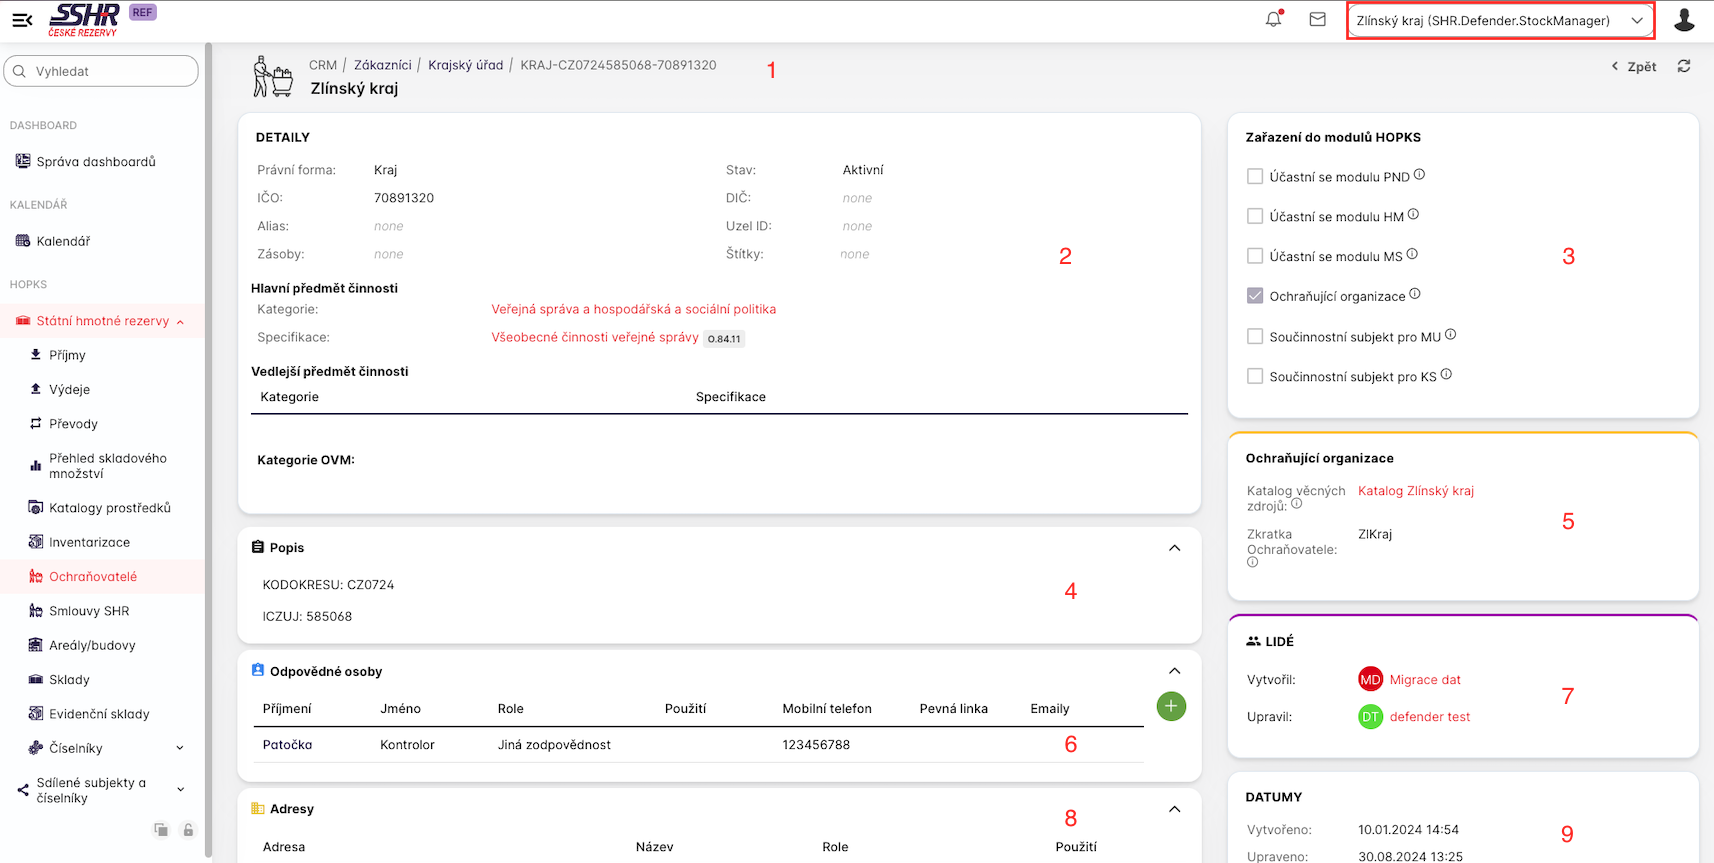Click the Vyhledat search field

pyautogui.click(x=102, y=71)
